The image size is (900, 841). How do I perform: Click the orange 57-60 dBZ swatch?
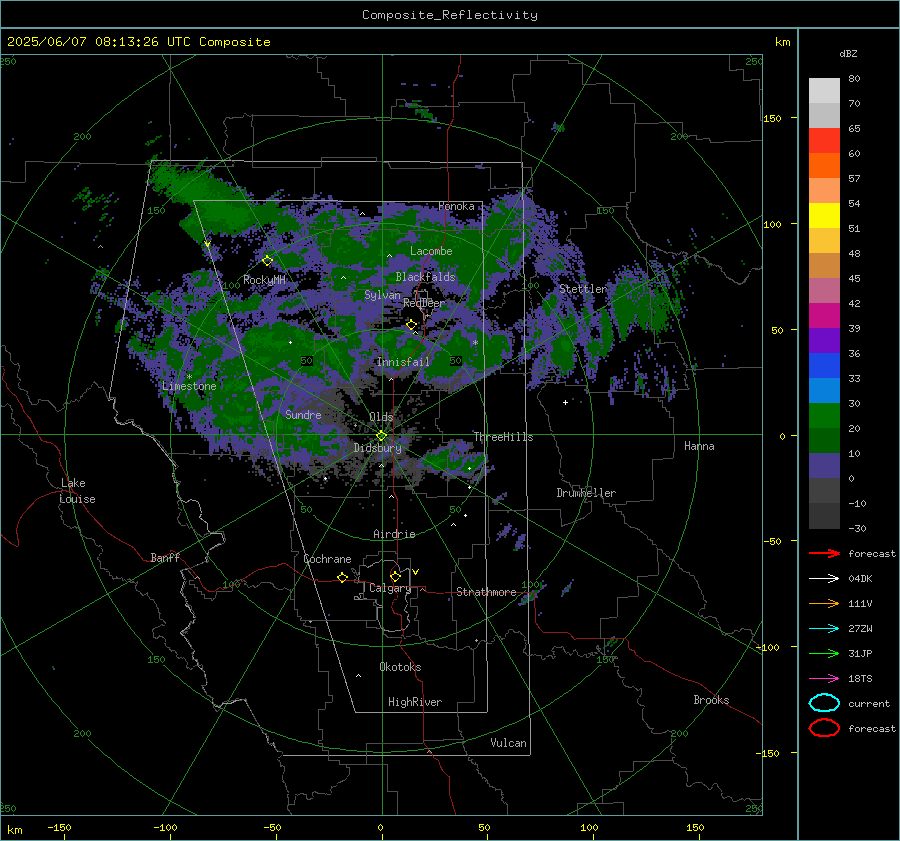click(x=824, y=166)
